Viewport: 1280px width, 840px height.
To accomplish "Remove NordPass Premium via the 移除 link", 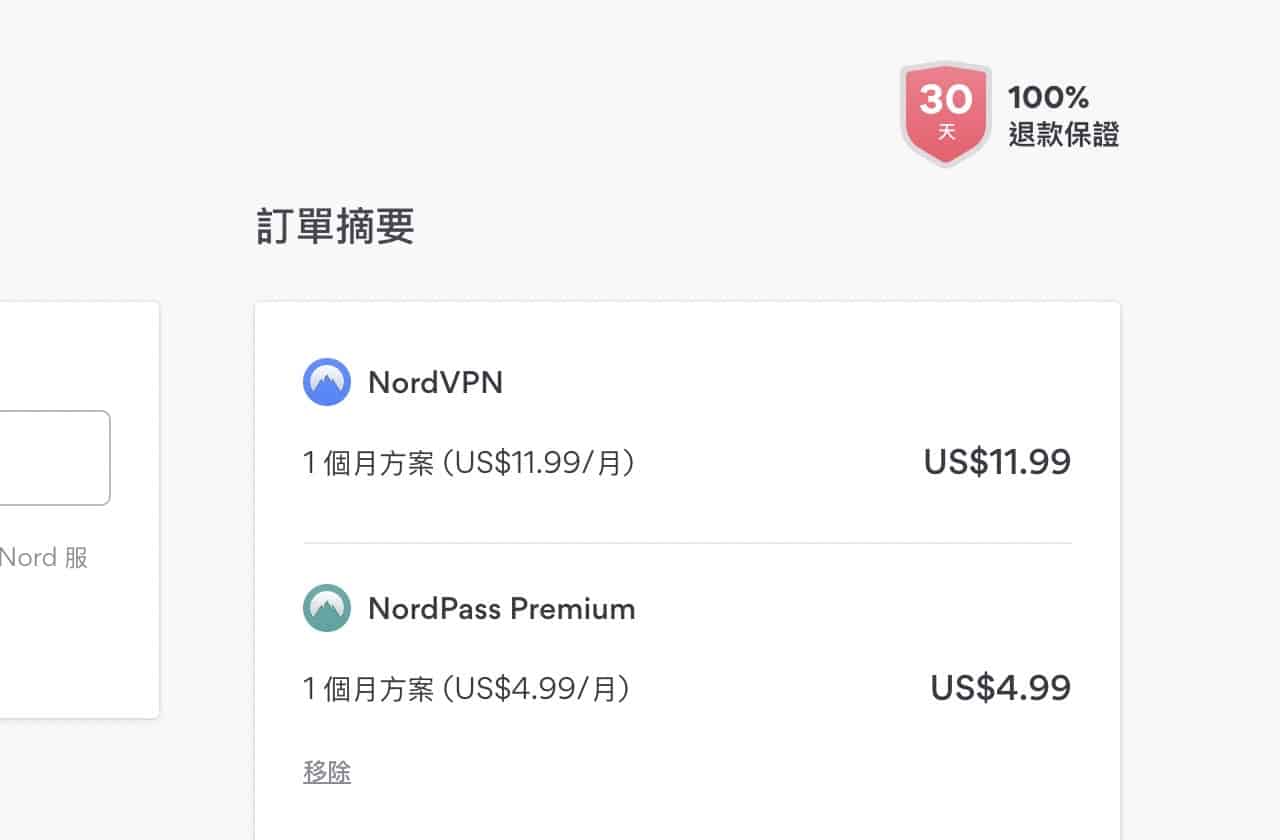I will coord(327,772).
